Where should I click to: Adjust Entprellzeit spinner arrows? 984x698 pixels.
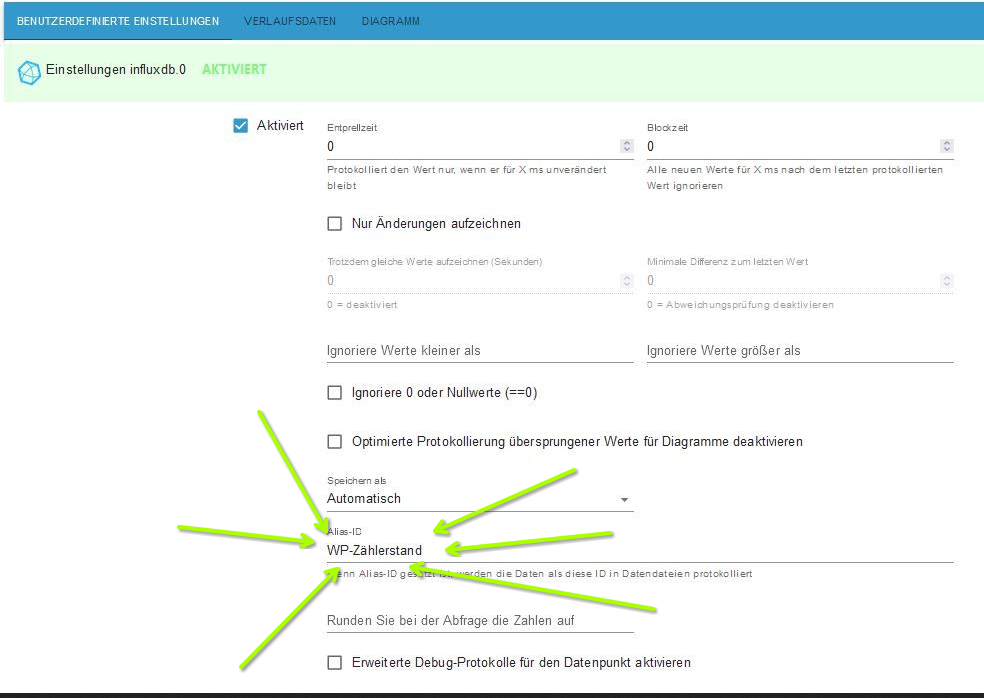626,146
